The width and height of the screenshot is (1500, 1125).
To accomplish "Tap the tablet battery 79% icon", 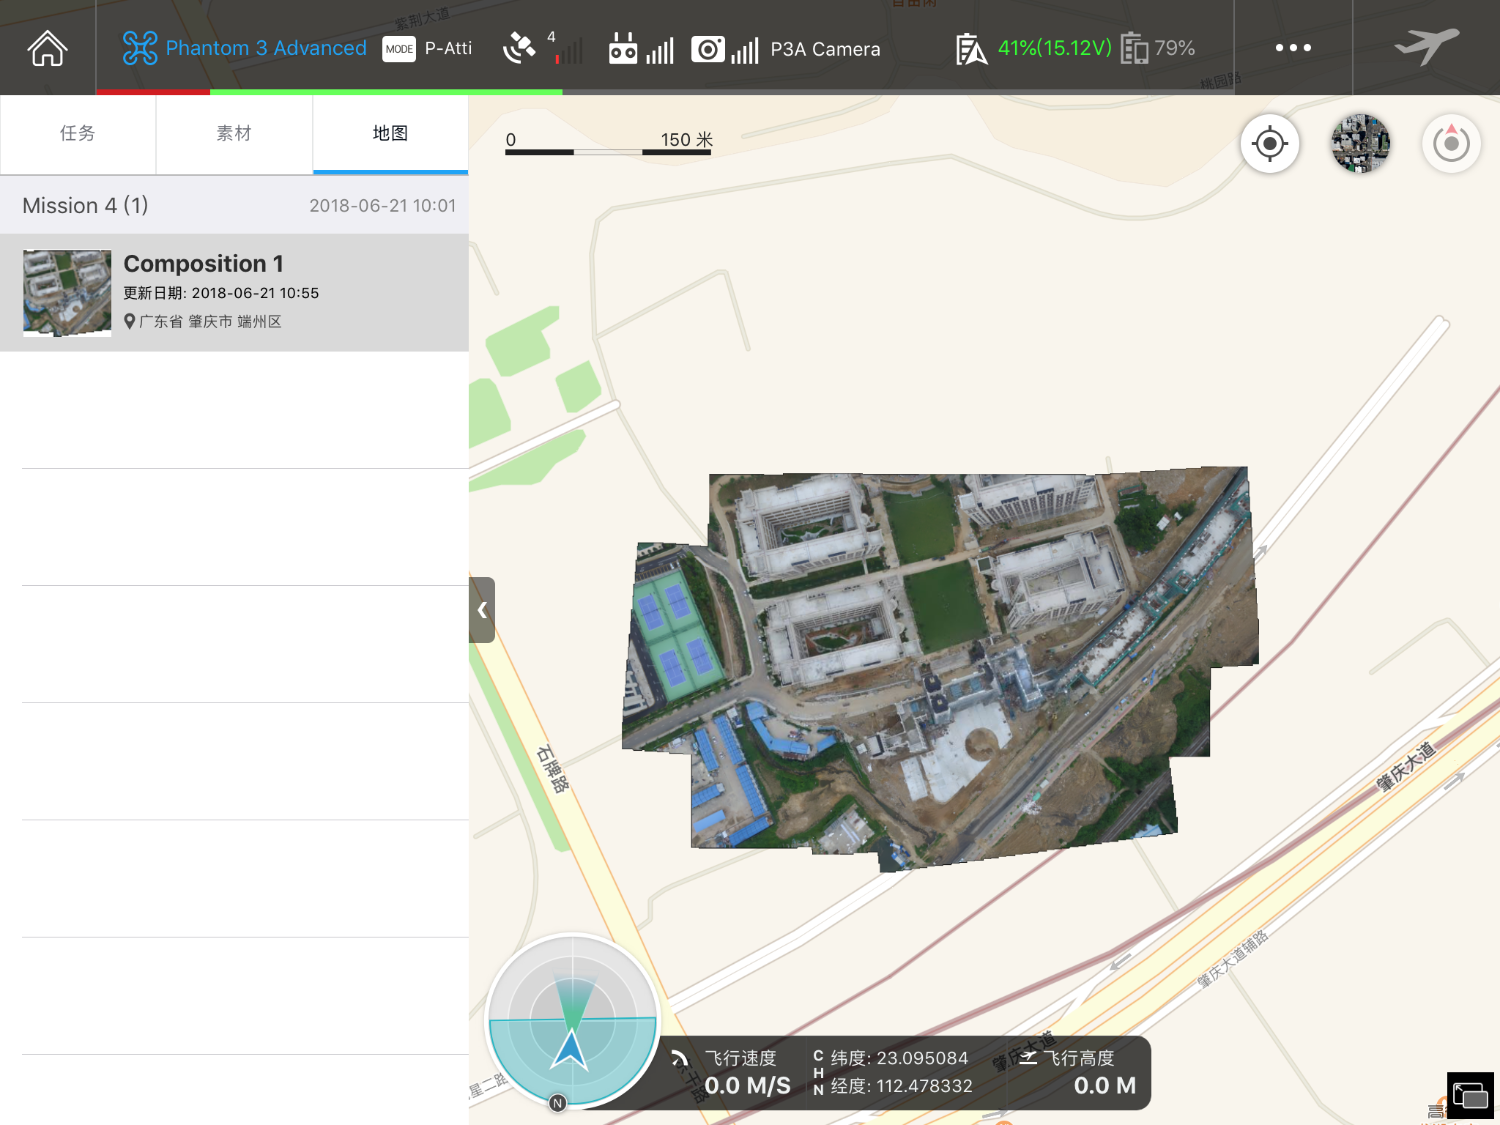I will pos(1134,48).
